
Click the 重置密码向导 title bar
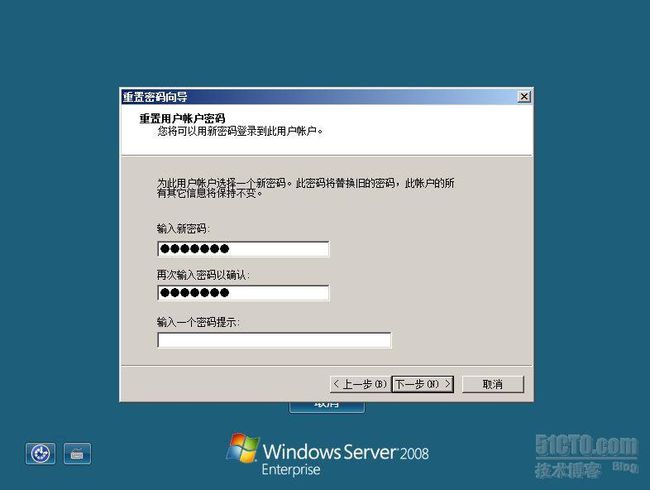(x=319, y=97)
